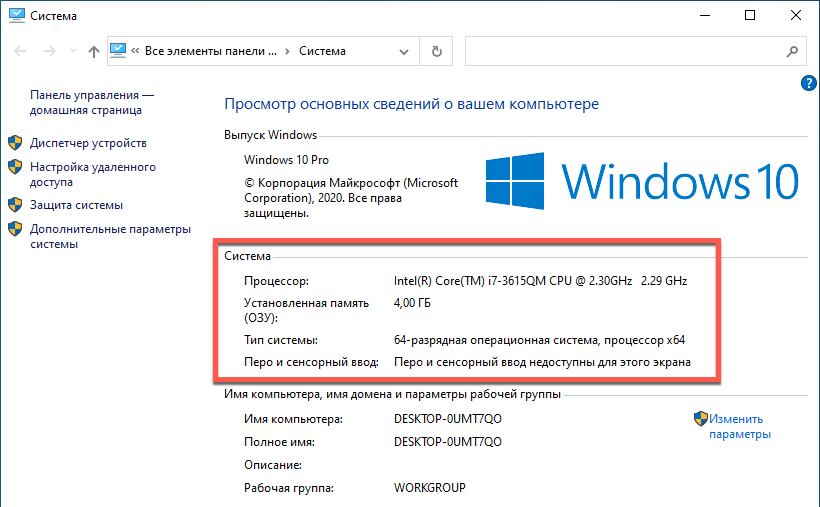The image size is (820, 507).
Task: Click the Windows 10 logo image
Action: tap(642, 181)
